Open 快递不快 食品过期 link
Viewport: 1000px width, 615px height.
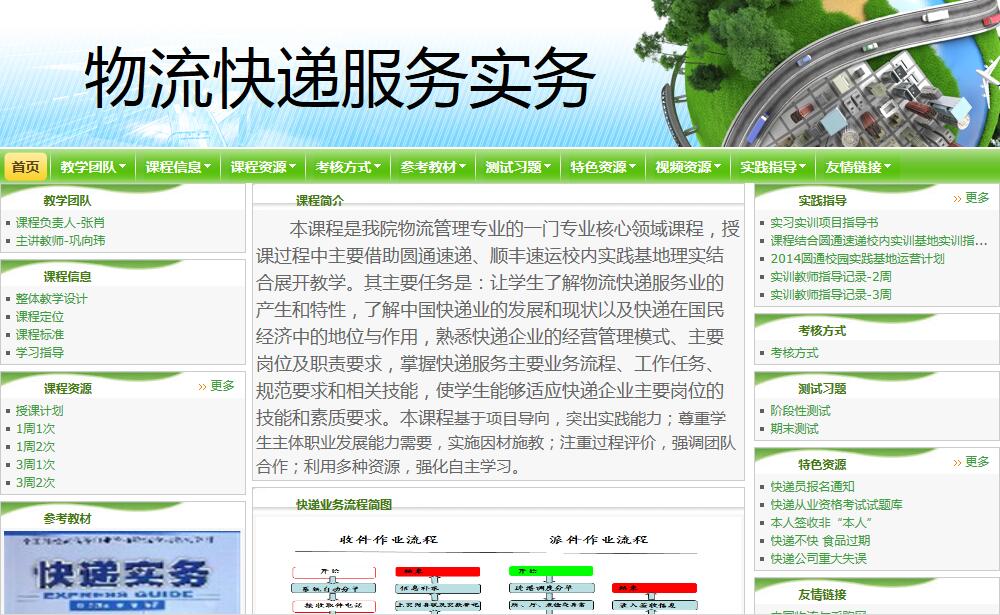pos(820,540)
